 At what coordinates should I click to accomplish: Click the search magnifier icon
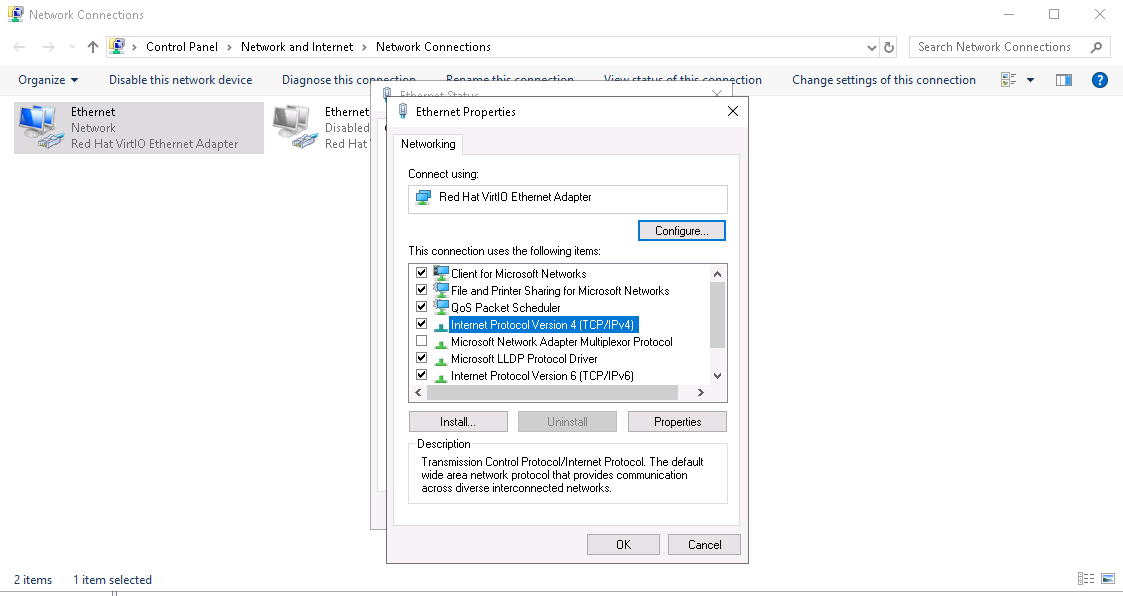tap(1096, 47)
